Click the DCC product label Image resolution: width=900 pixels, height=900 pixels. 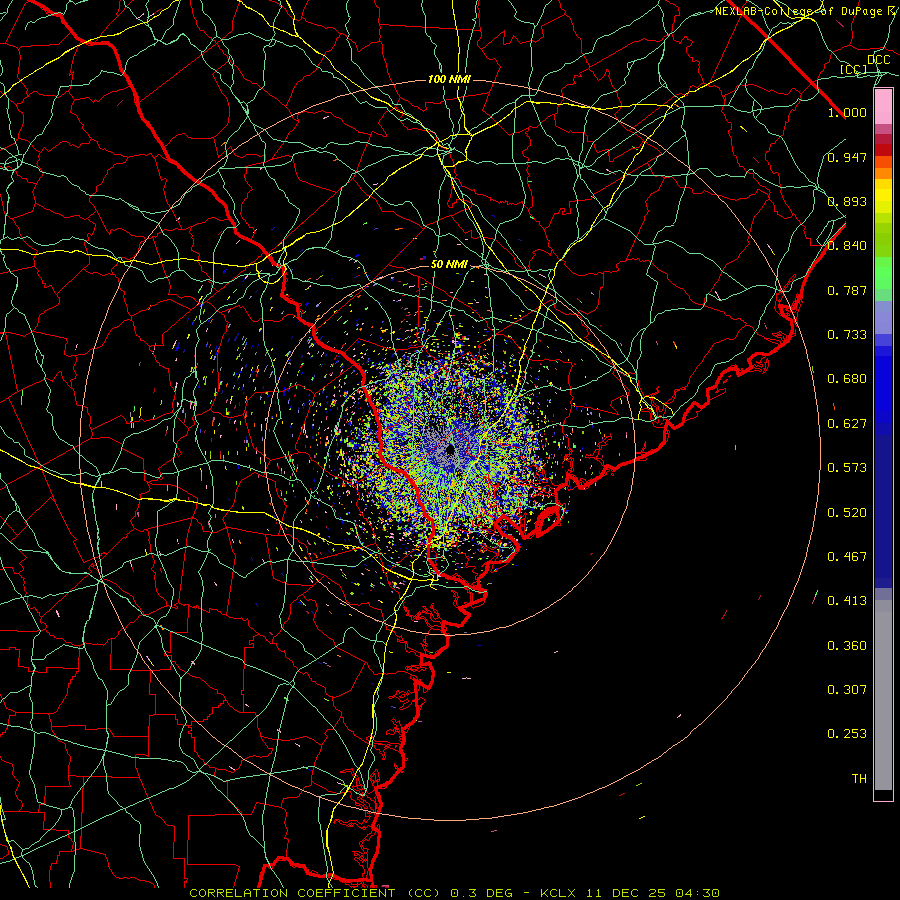pyautogui.click(x=878, y=60)
